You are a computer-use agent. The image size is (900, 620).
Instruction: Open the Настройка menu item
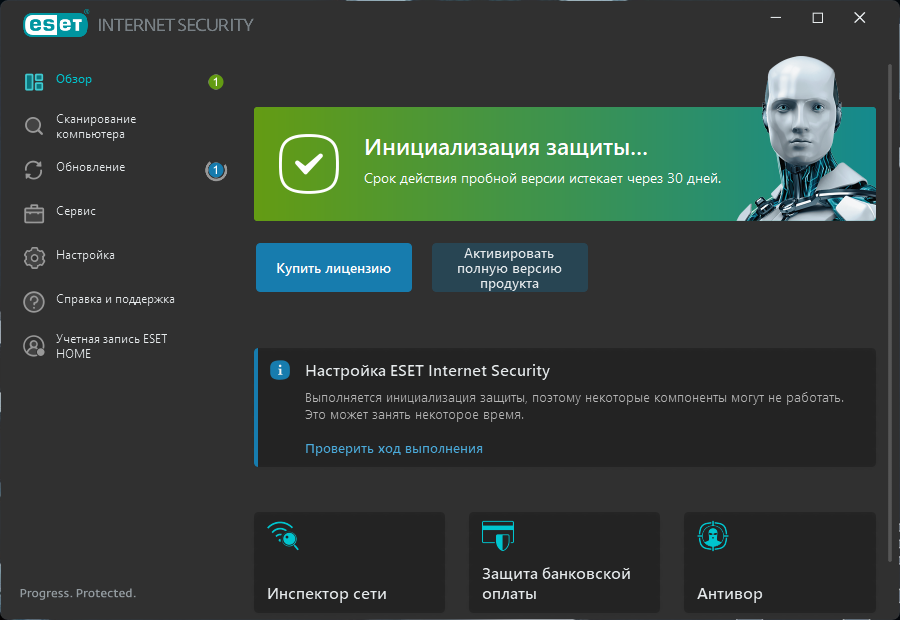coord(86,255)
